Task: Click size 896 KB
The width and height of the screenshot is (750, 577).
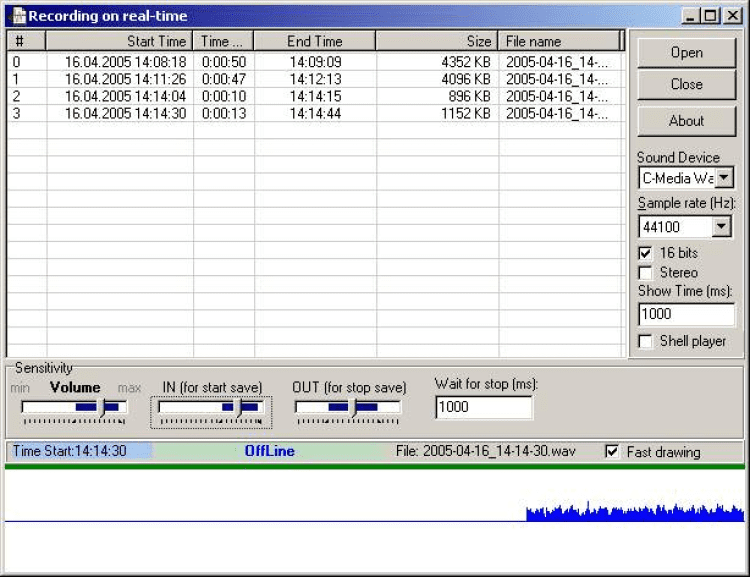Action: (x=470, y=96)
